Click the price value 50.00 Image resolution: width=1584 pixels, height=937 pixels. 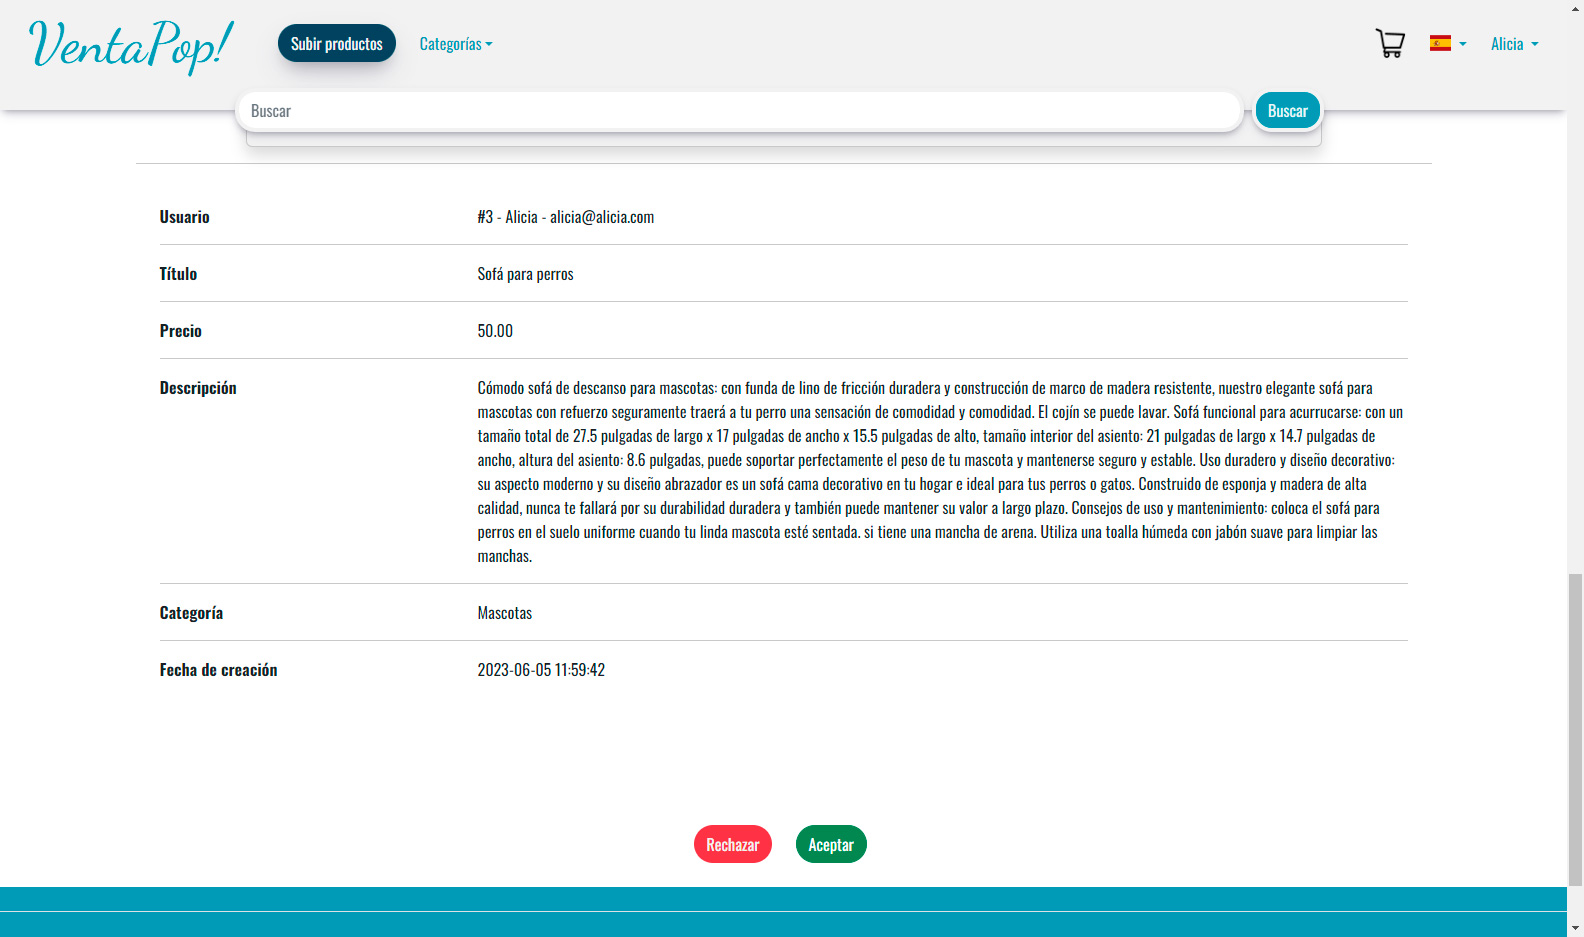point(495,331)
